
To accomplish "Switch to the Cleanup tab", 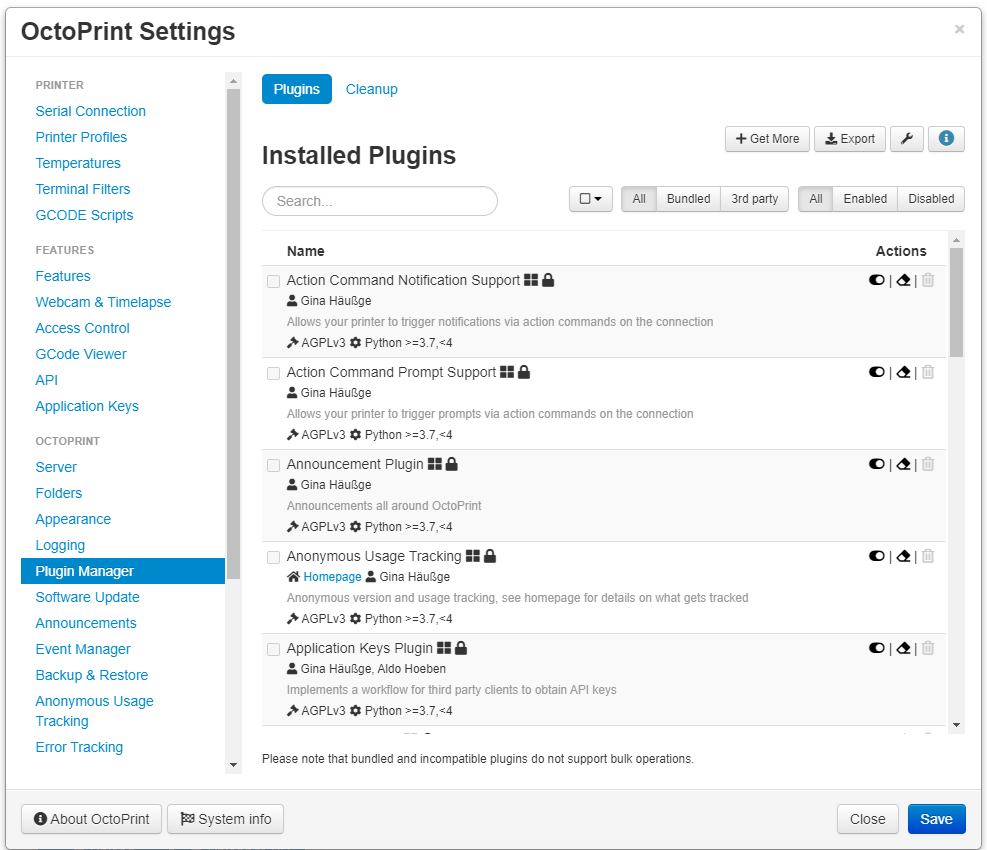I will click(x=371, y=89).
